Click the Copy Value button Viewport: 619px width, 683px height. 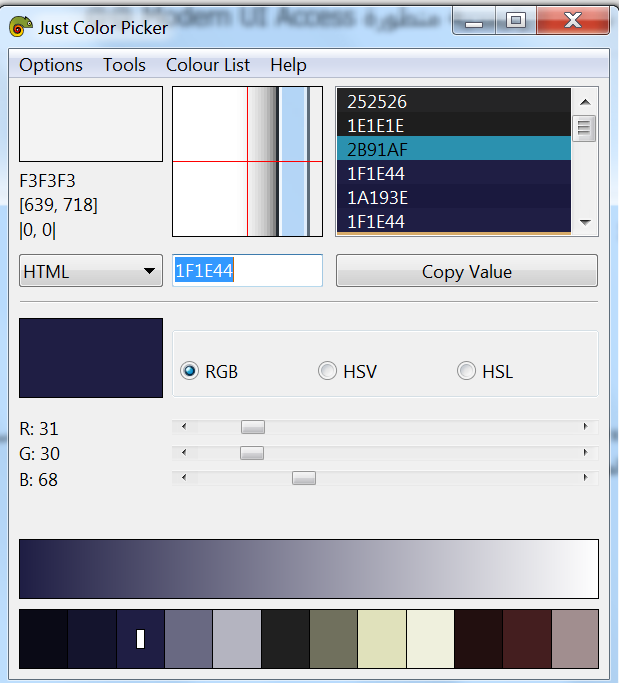point(466,271)
